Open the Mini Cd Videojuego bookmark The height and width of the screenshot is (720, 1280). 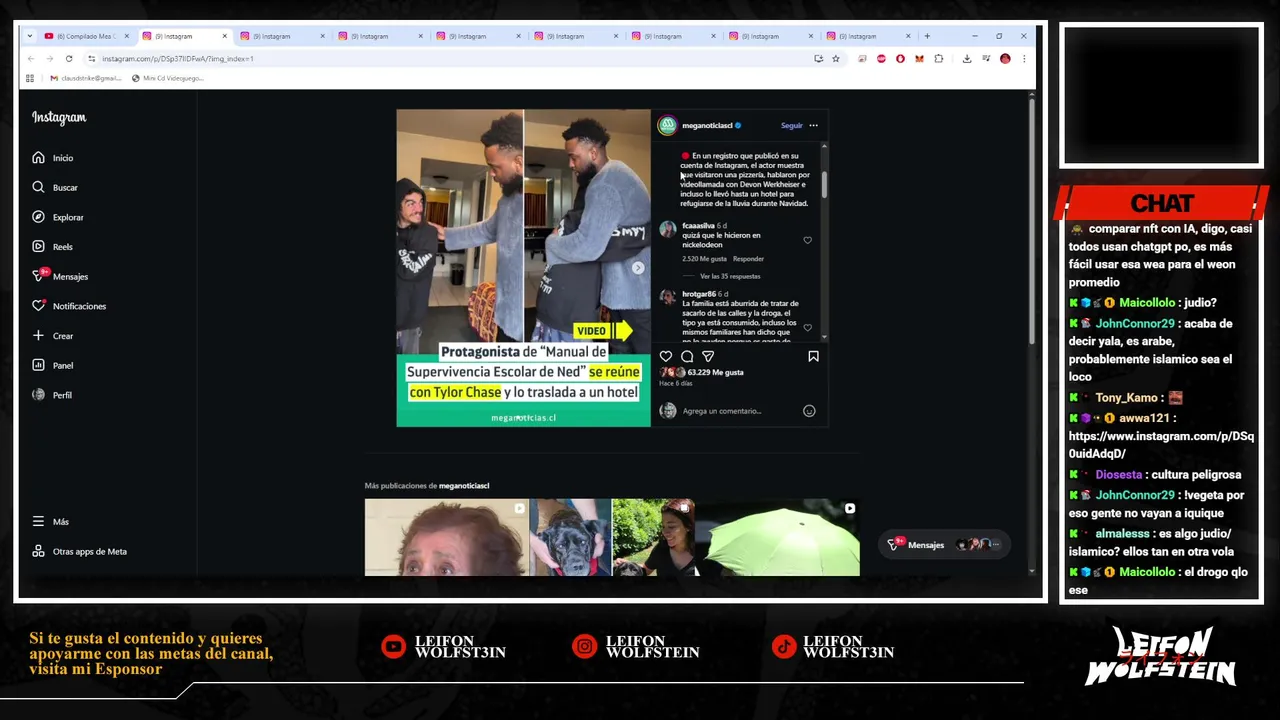coord(168,78)
